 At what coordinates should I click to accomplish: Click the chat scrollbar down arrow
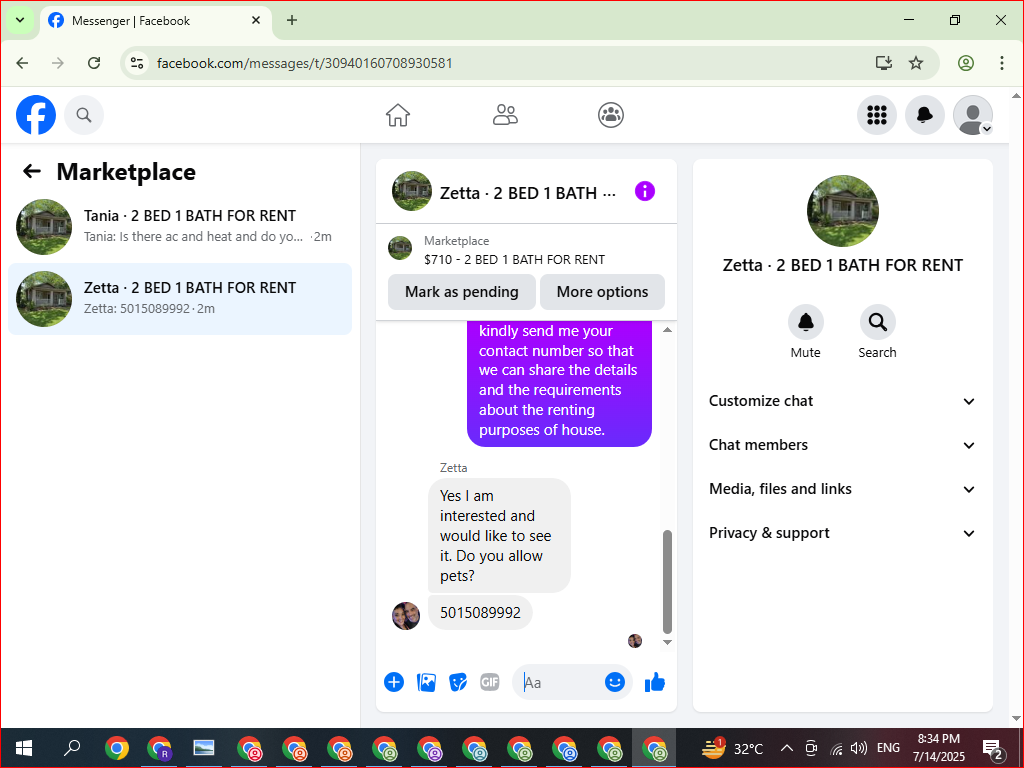click(667, 643)
